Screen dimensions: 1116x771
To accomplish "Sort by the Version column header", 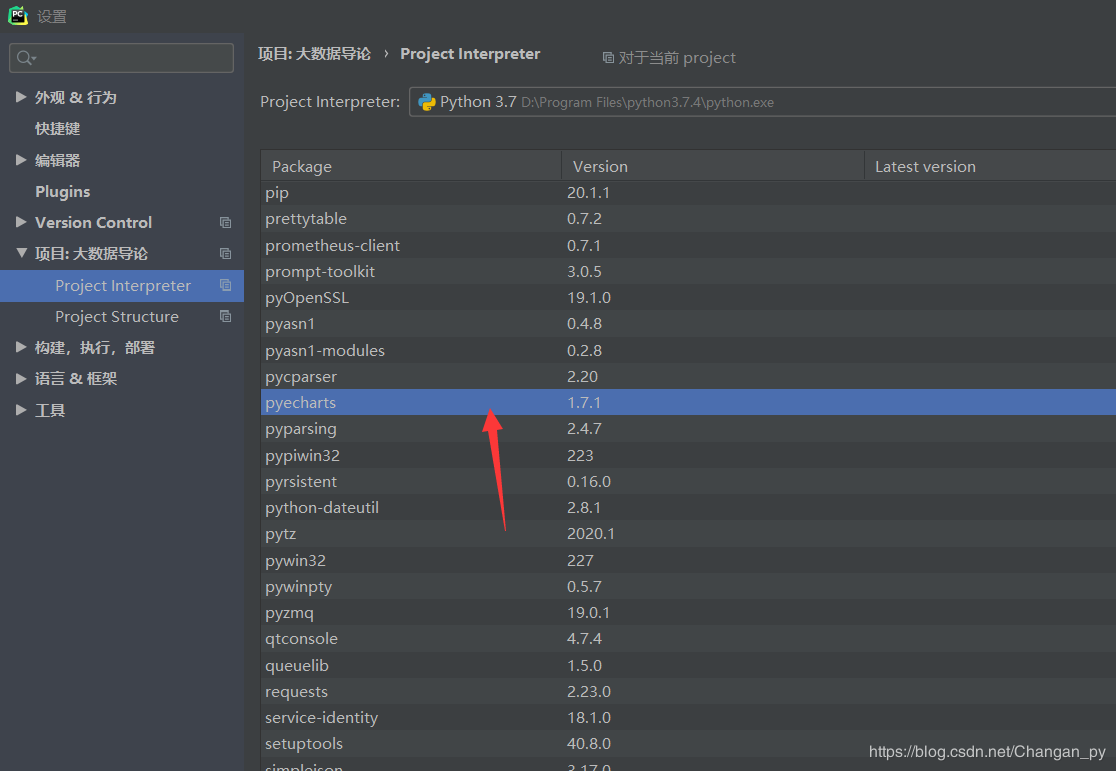I will pyautogui.click(x=713, y=166).
